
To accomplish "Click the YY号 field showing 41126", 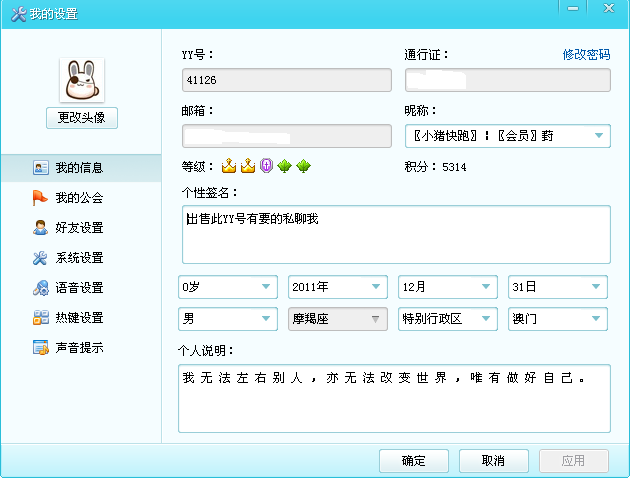I will (x=287, y=80).
